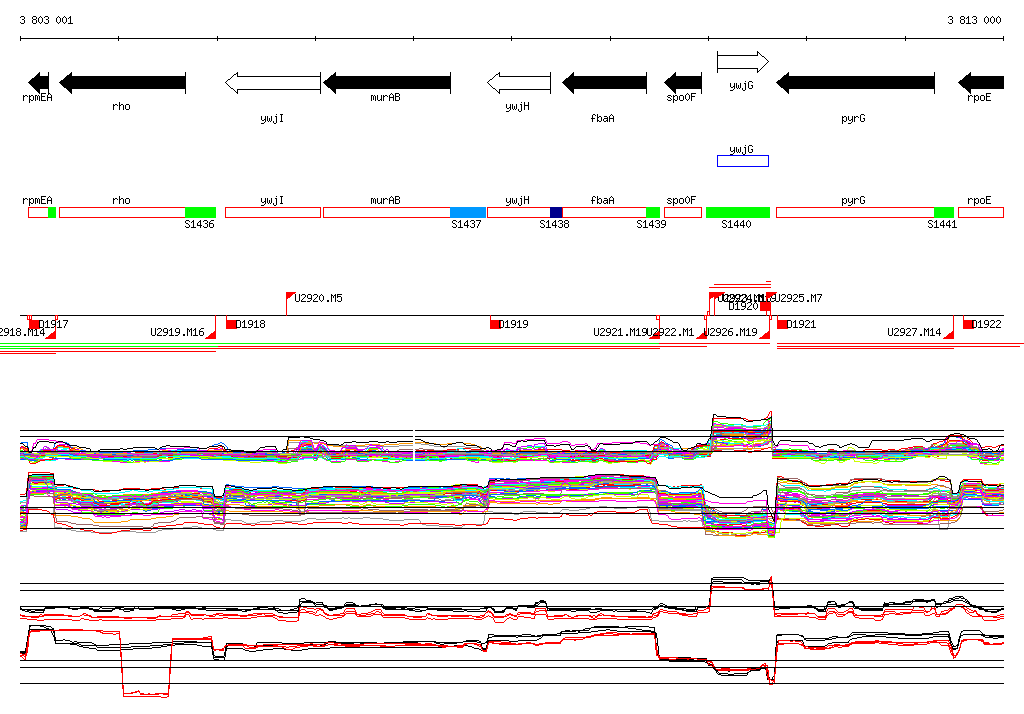Select the red outlined rpoE segment box
The width and height of the screenshot is (1024, 714).
(981, 212)
